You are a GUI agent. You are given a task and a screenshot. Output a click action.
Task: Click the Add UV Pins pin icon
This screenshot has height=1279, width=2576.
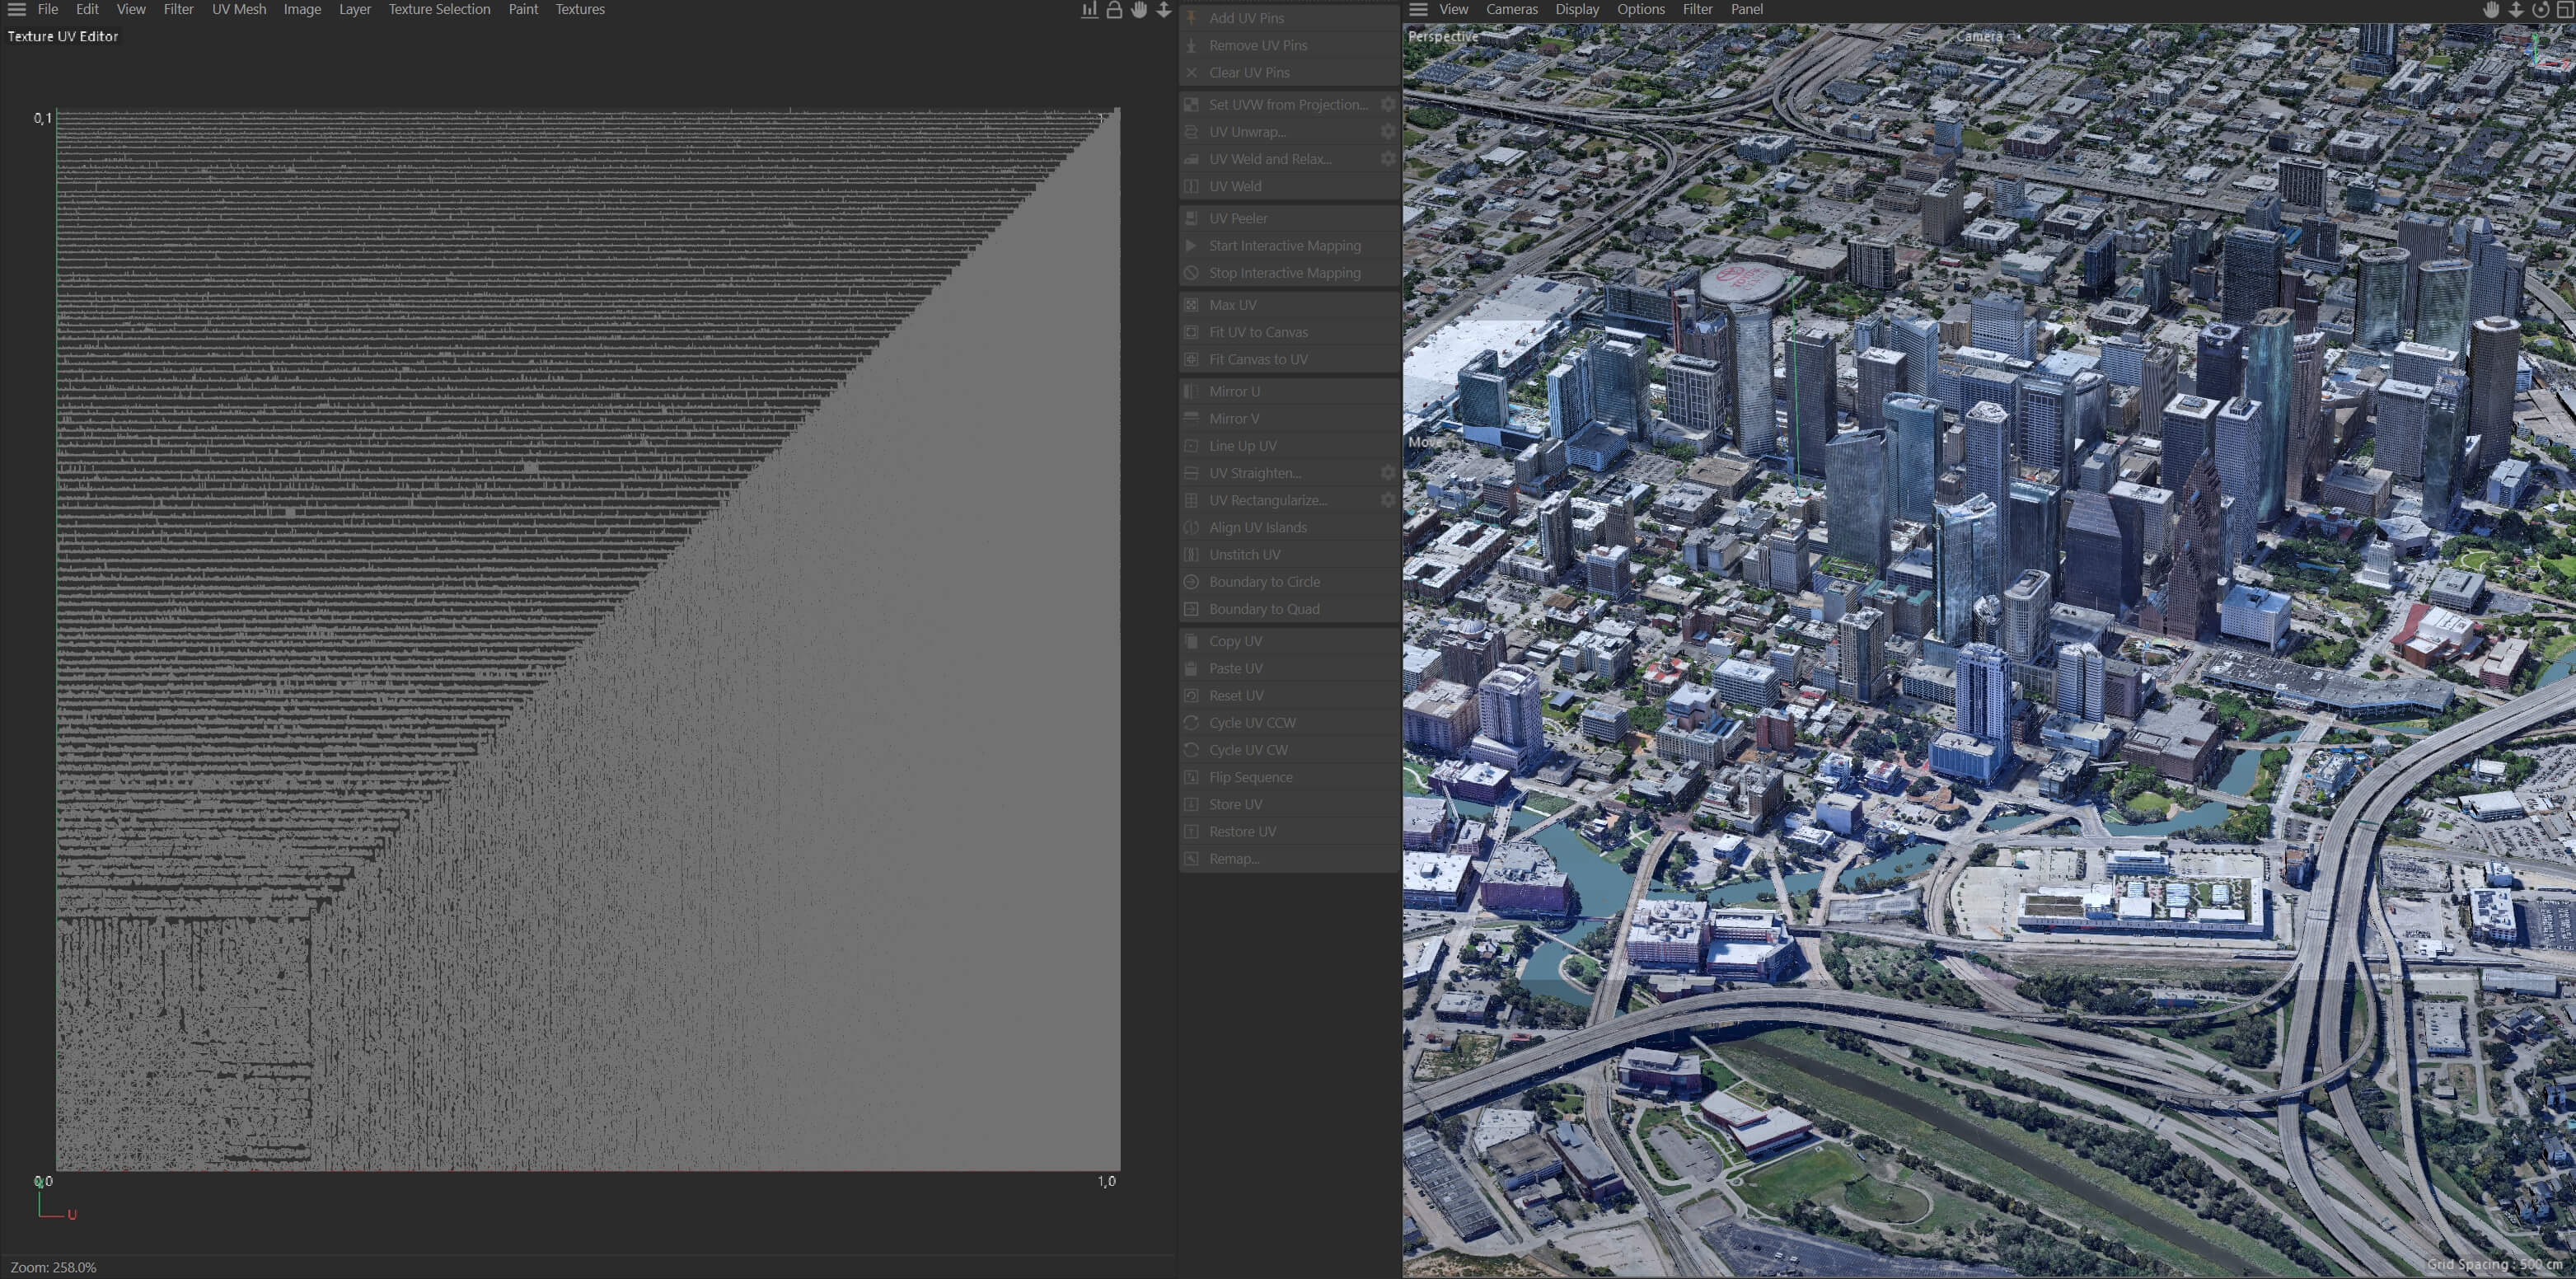[x=1191, y=18]
